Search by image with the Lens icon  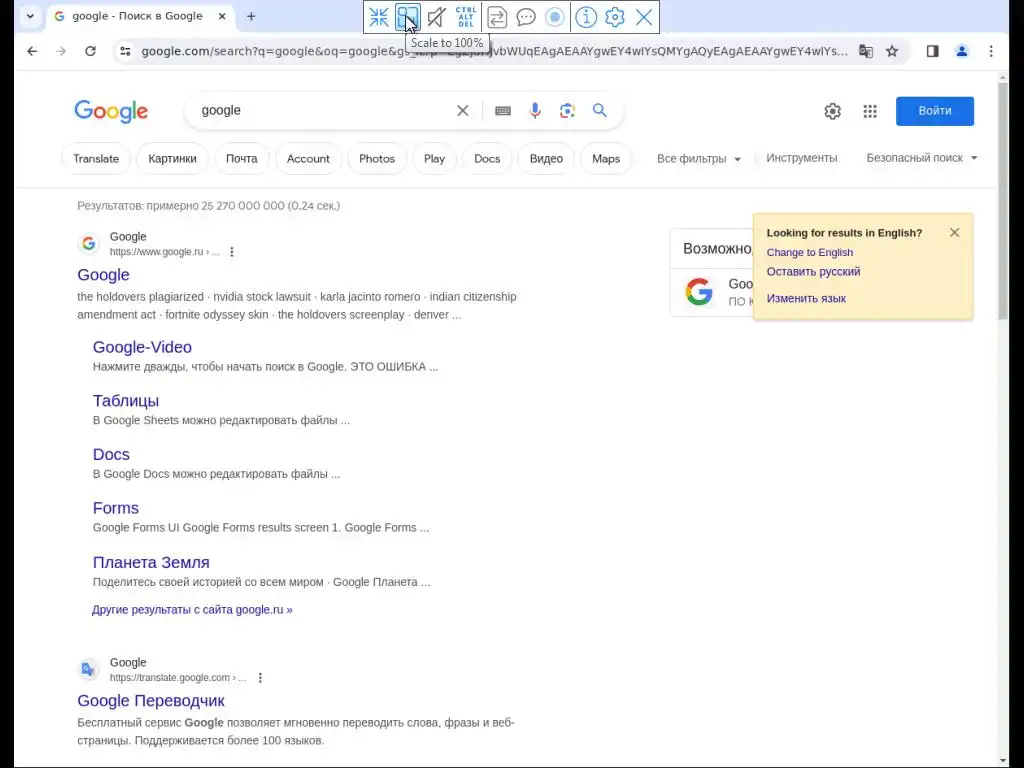point(568,110)
